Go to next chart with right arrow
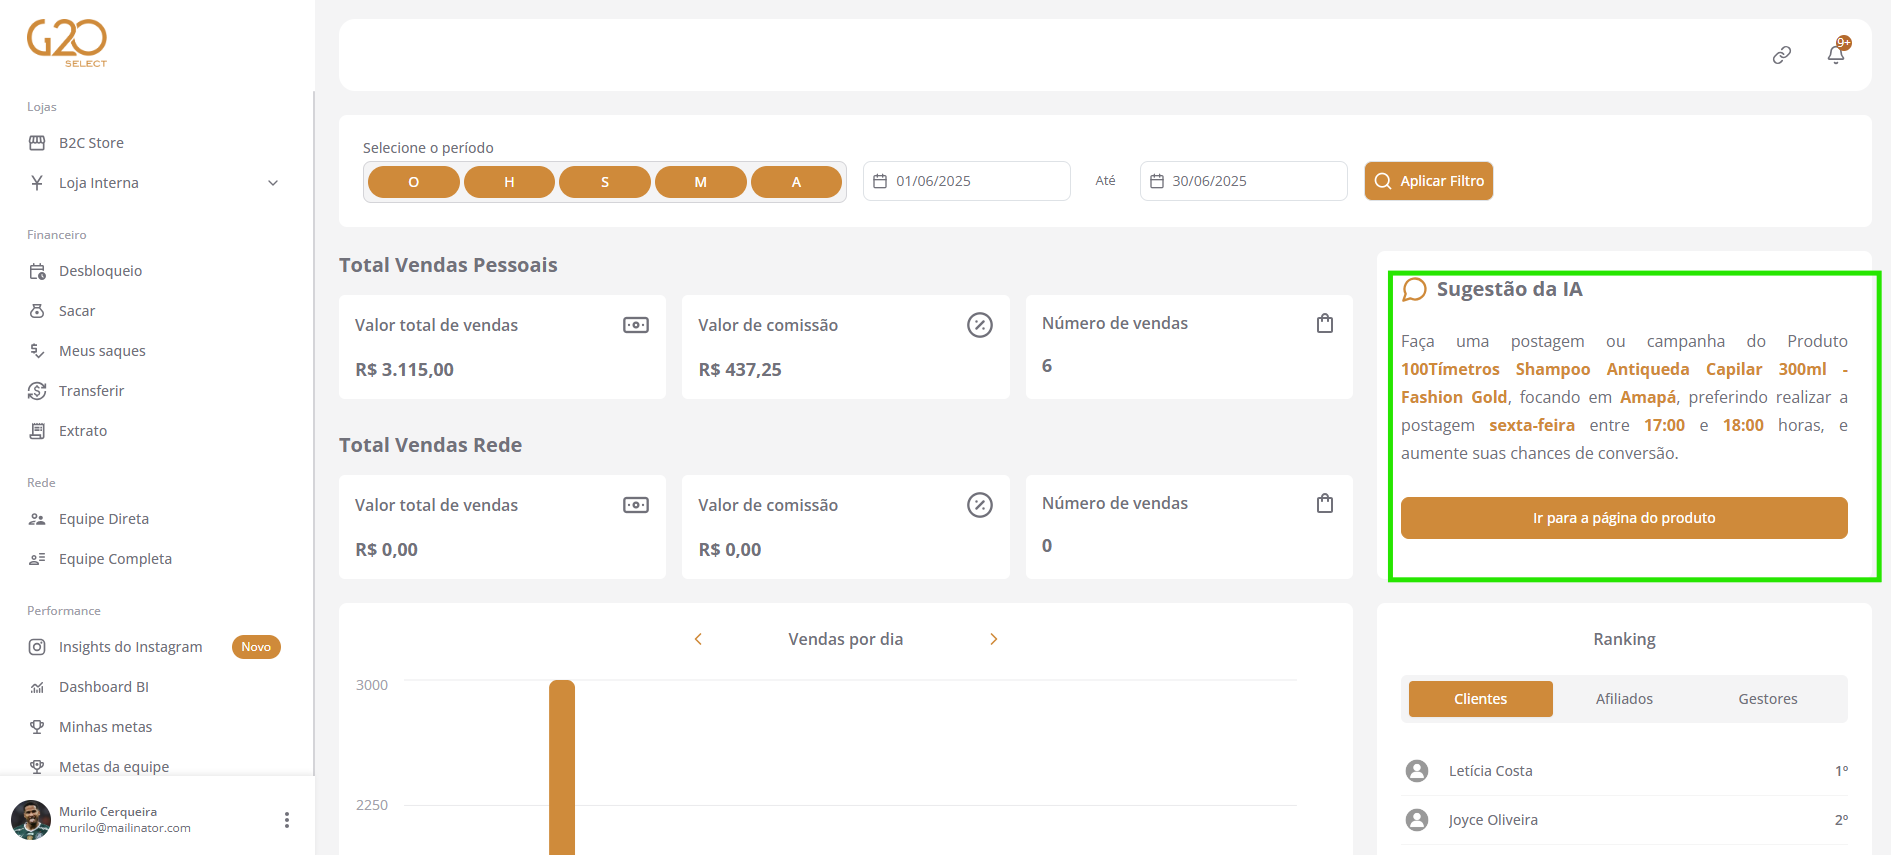Screen dimensions: 1891x855 (x=994, y=639)
